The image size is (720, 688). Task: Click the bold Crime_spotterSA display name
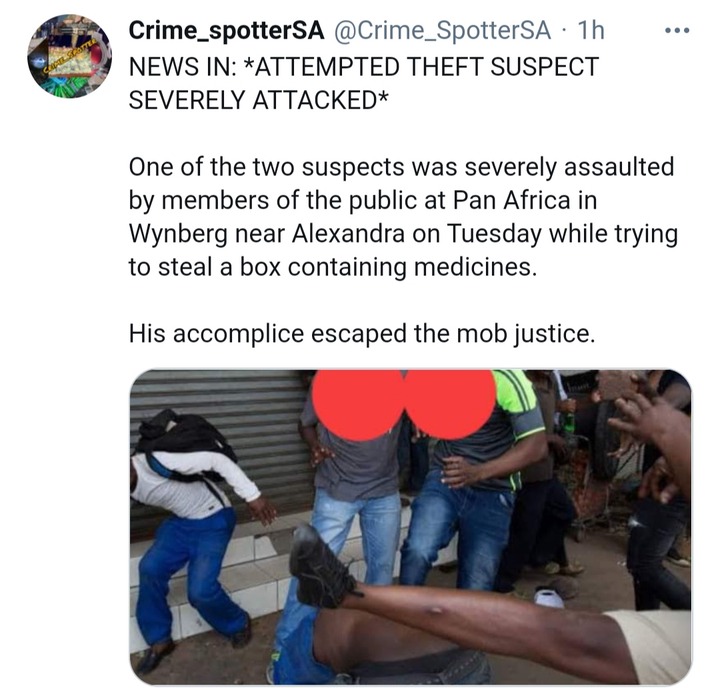[226, 31]
